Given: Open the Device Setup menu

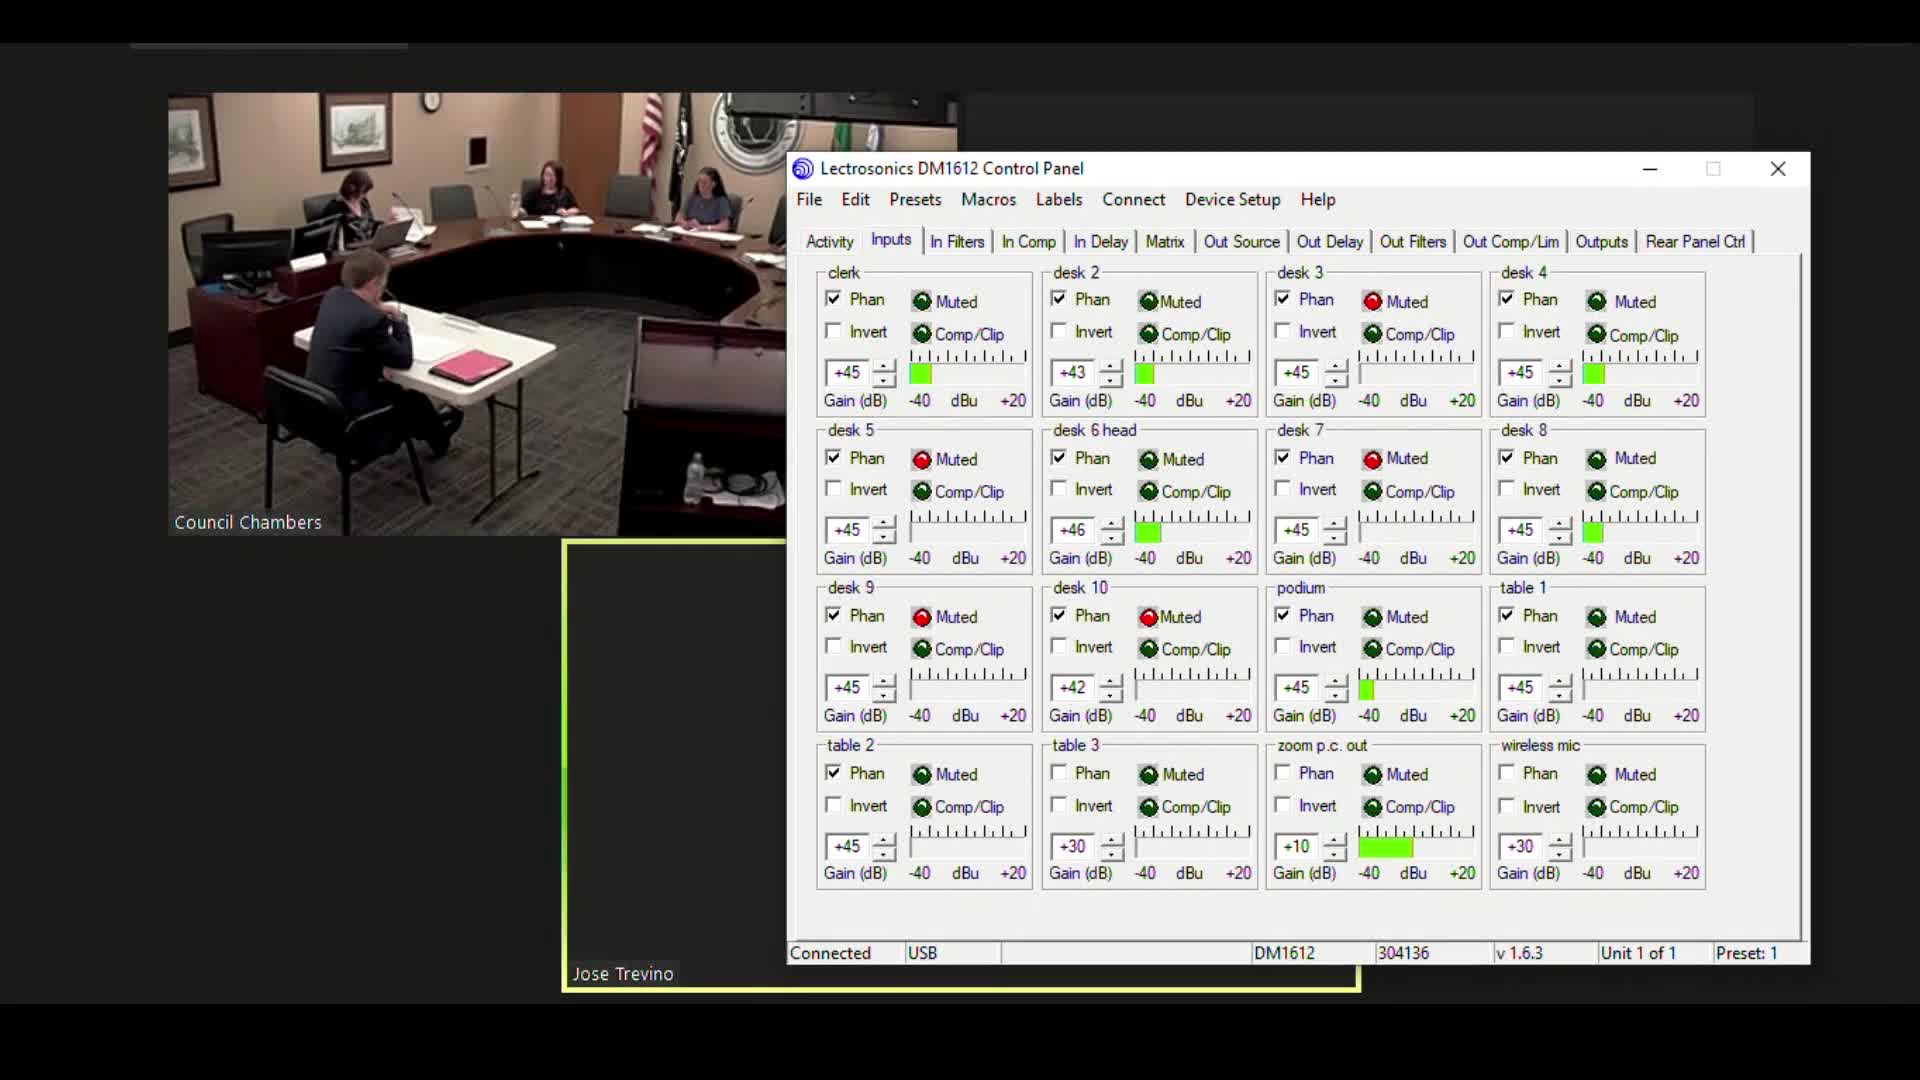Looking at the screenshot, I should coord(1232,199).
